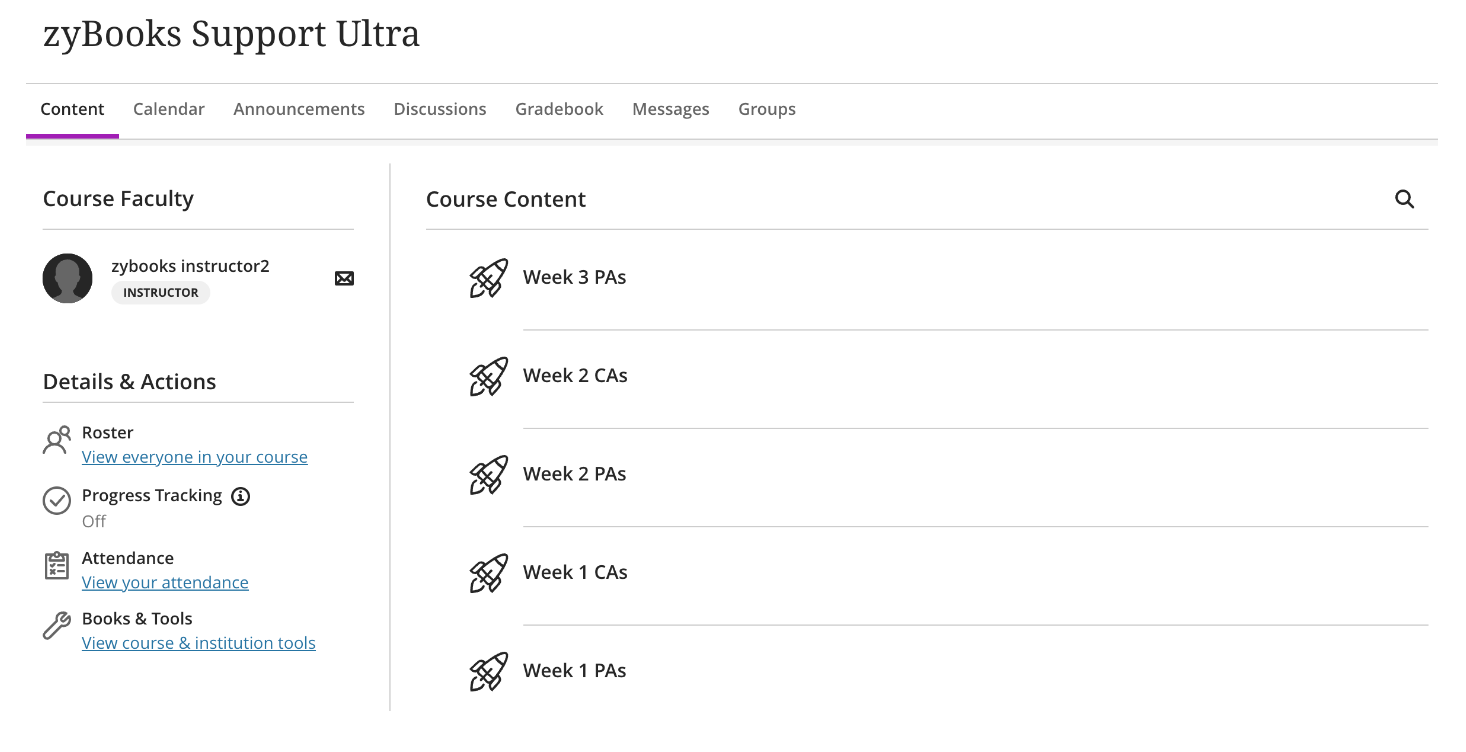1466x752 pixels.
Task: Select the Groups tab
Action: click(x=767, y=109)
